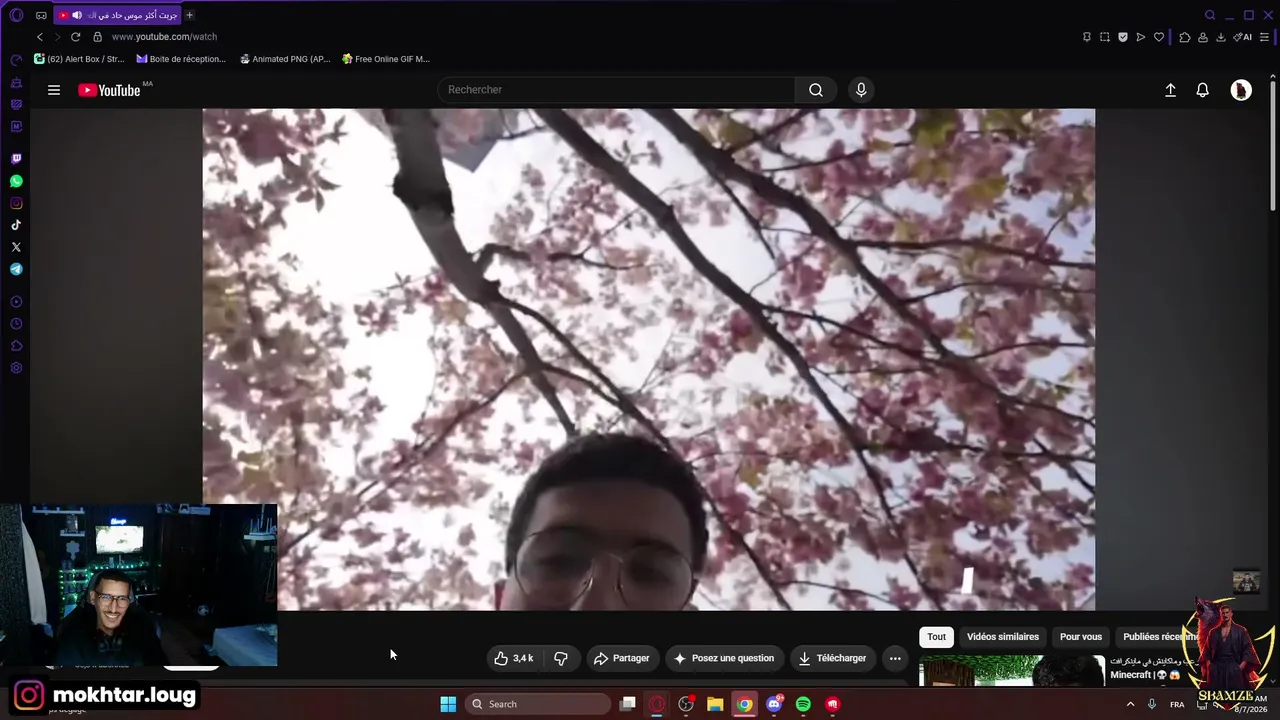
Task: Open Telegram in the Opera sidebar
Action: [16, 269]
